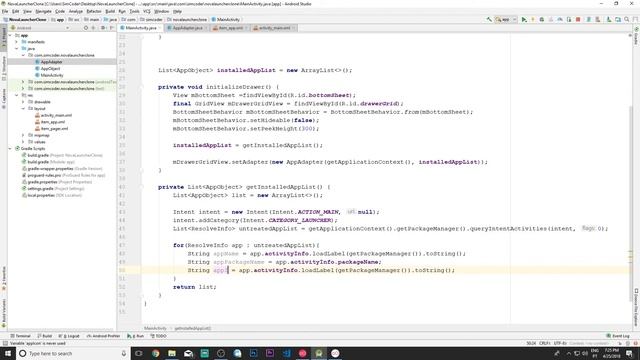Click the Apply Changes lightning icon

click(x=533, y=19)
